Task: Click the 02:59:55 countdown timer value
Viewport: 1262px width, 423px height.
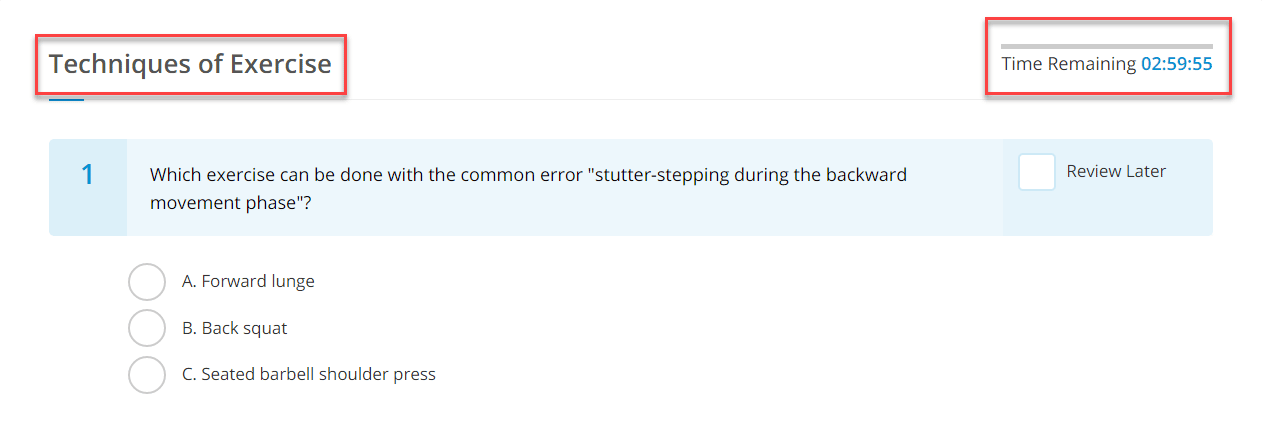Action: 1177,64
